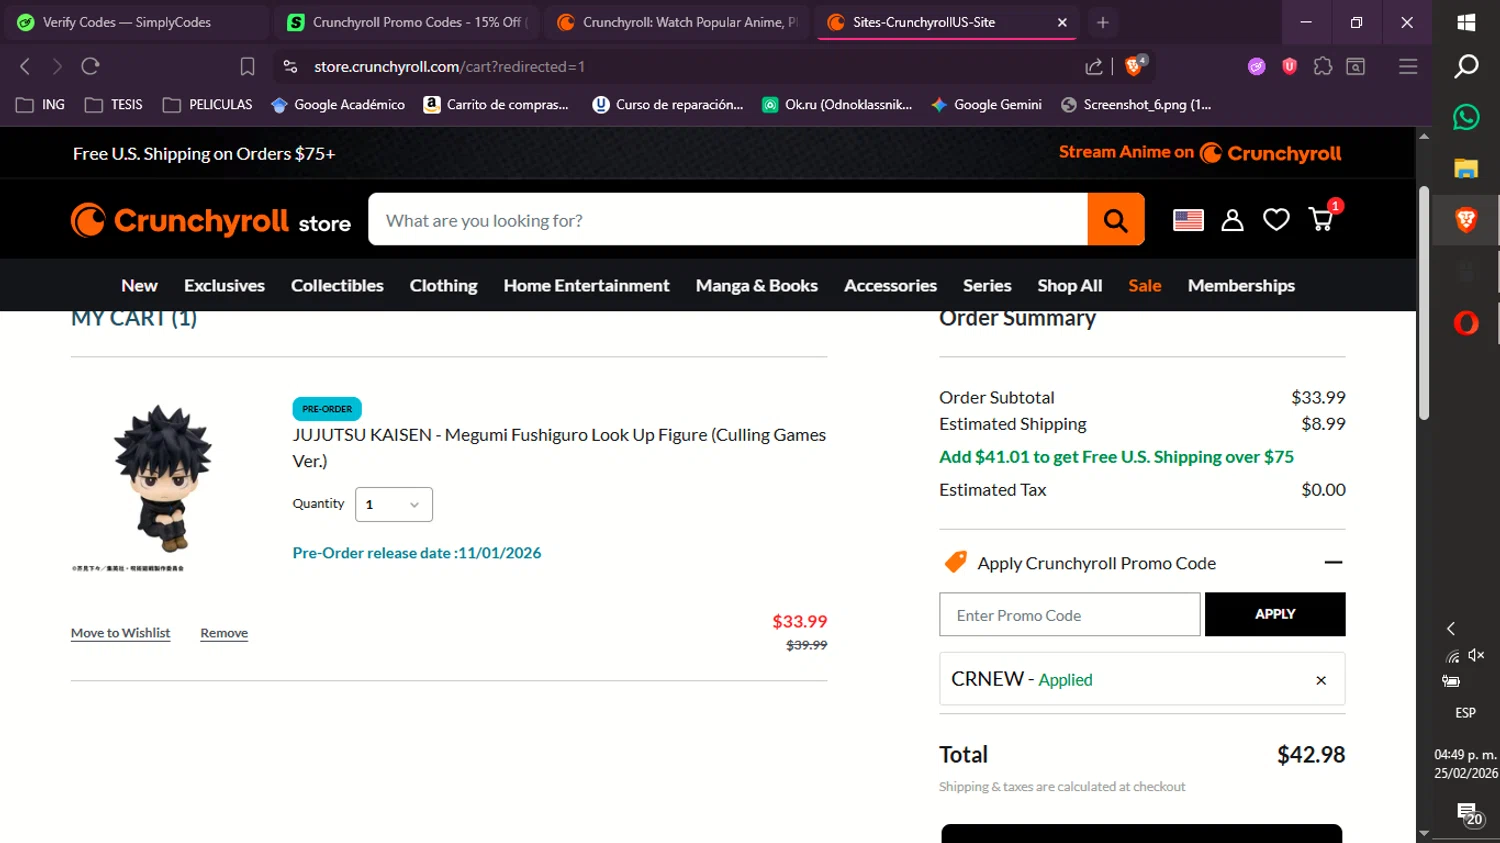
Task: Click the browser forward arrow
Action: [57, 66]
